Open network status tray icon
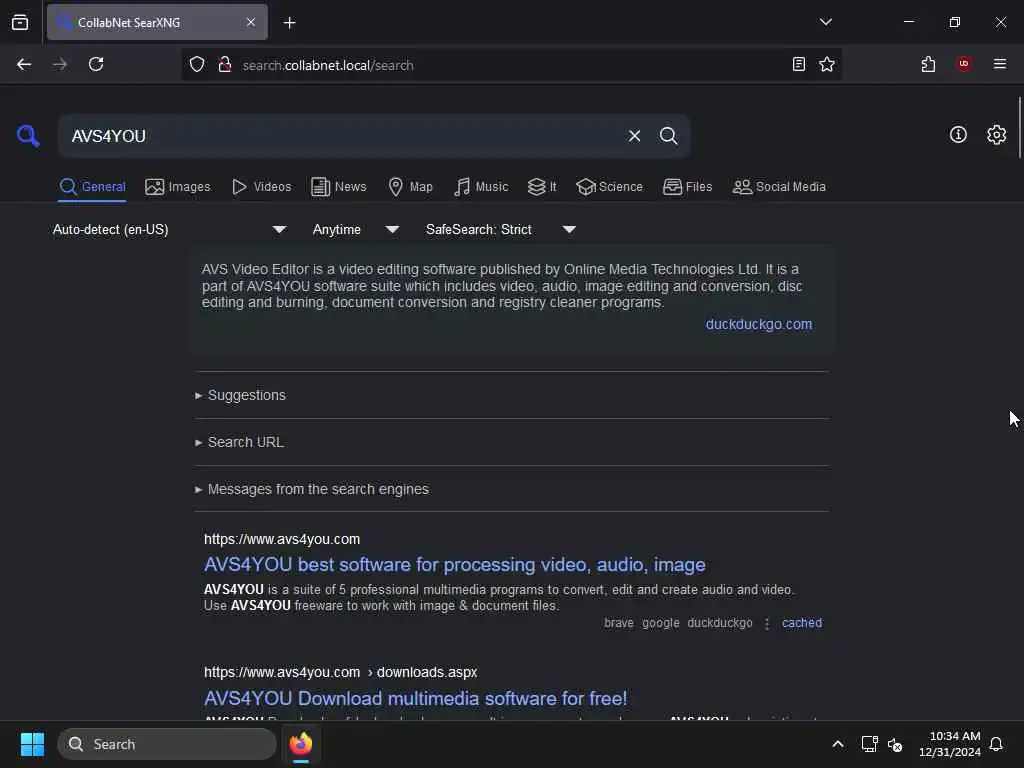This screenshot has width=1024, height=768. click(x=869, y=744)
